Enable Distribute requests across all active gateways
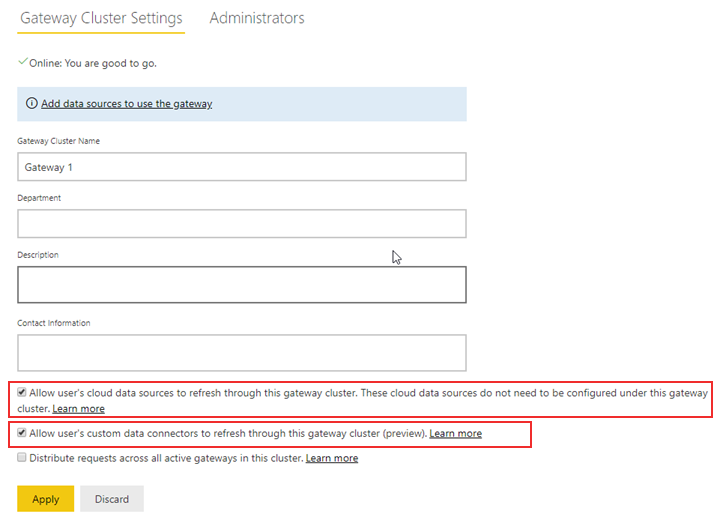The height and width of the screenshot is (520, 720). 22,458
